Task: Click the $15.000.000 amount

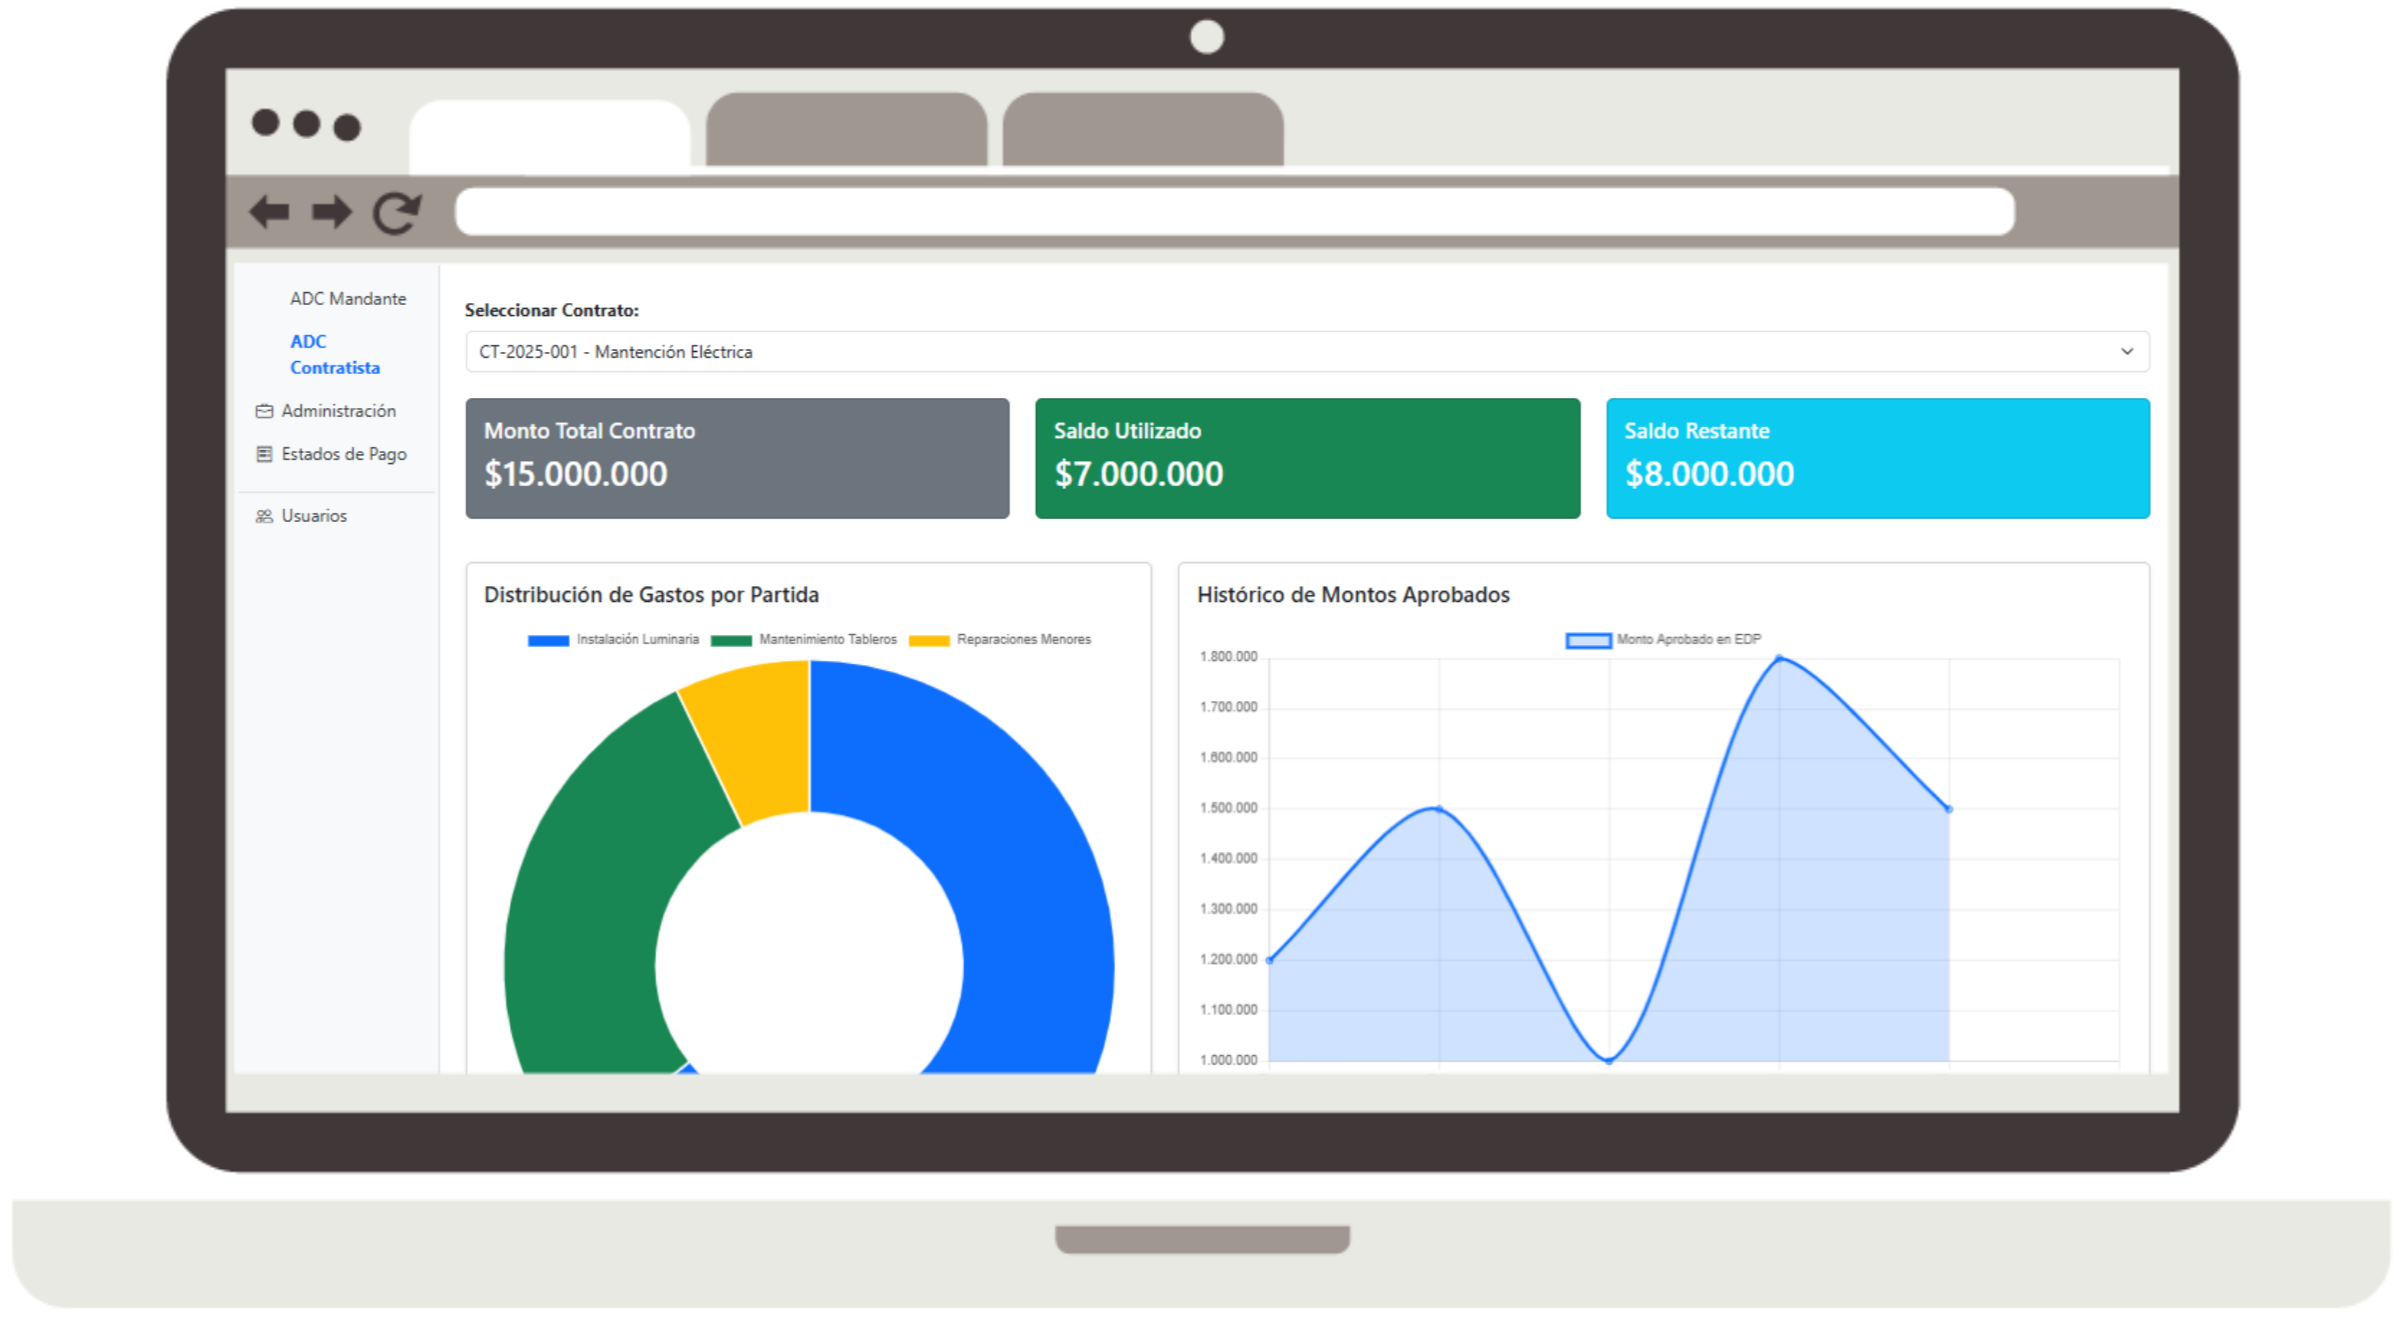Action: [575, 474]
